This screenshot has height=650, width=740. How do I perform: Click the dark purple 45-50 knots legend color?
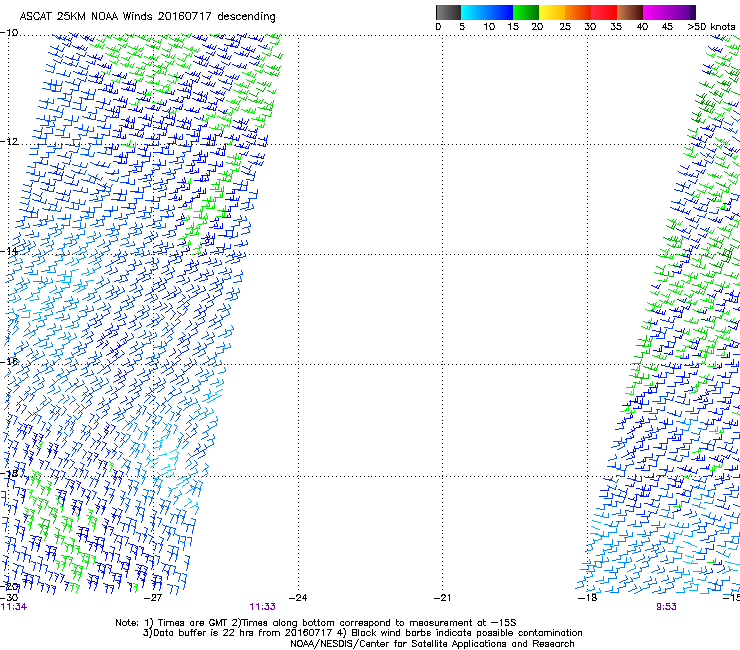(x=682, y=12)
